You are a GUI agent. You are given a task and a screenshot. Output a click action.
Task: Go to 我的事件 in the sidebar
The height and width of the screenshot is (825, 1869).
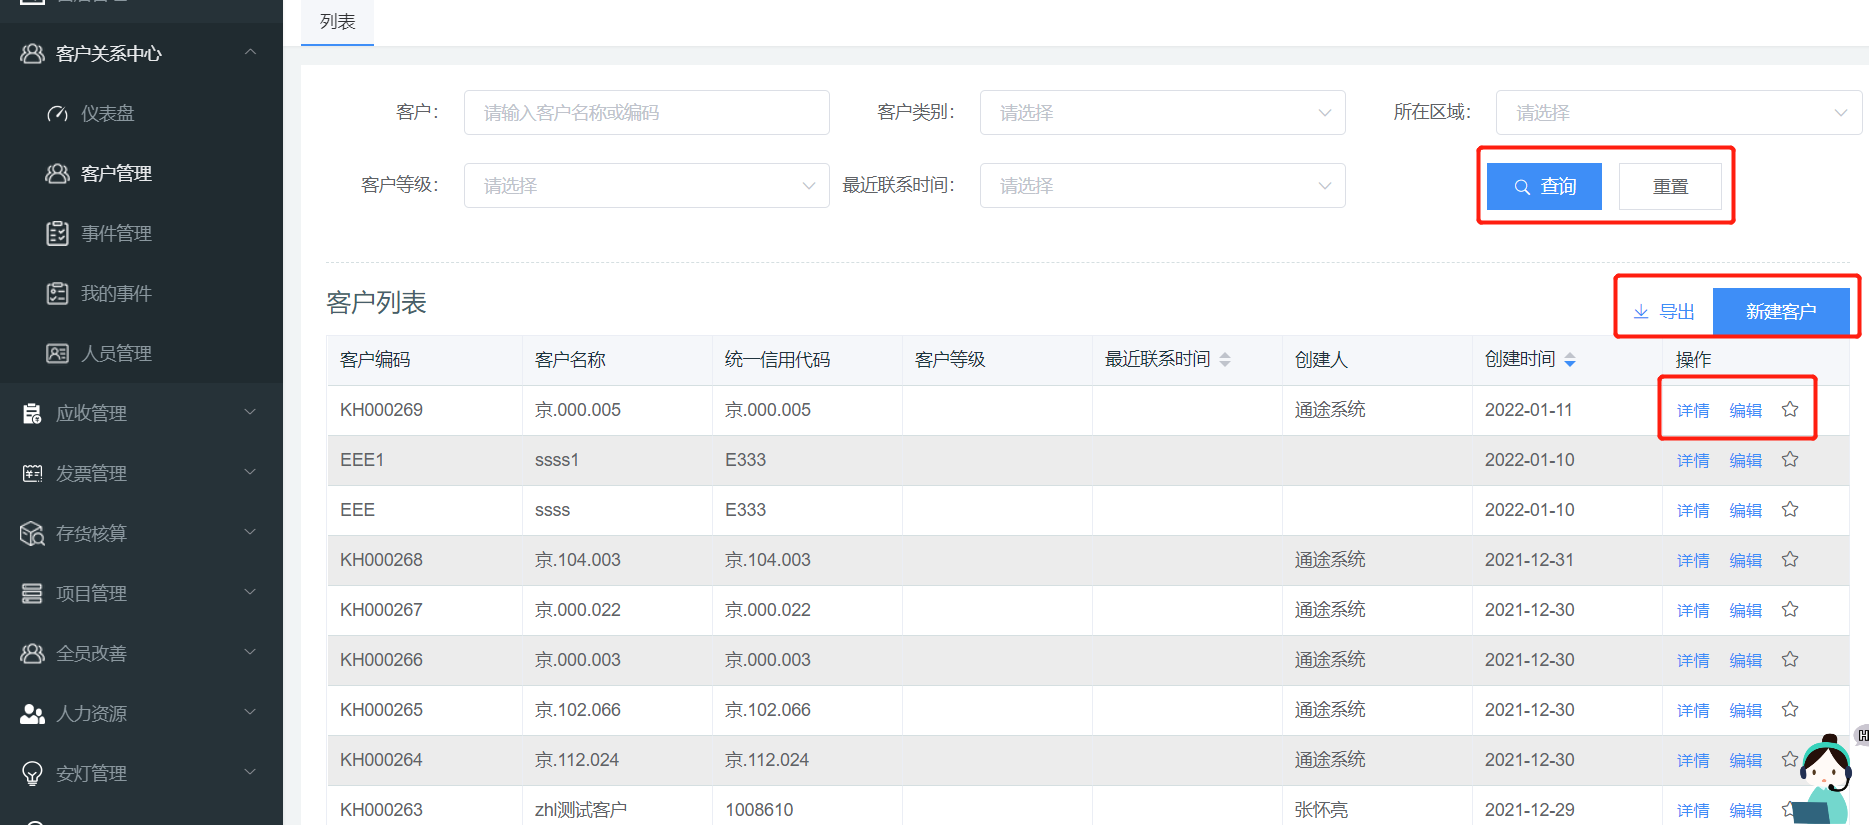point(116,293)
